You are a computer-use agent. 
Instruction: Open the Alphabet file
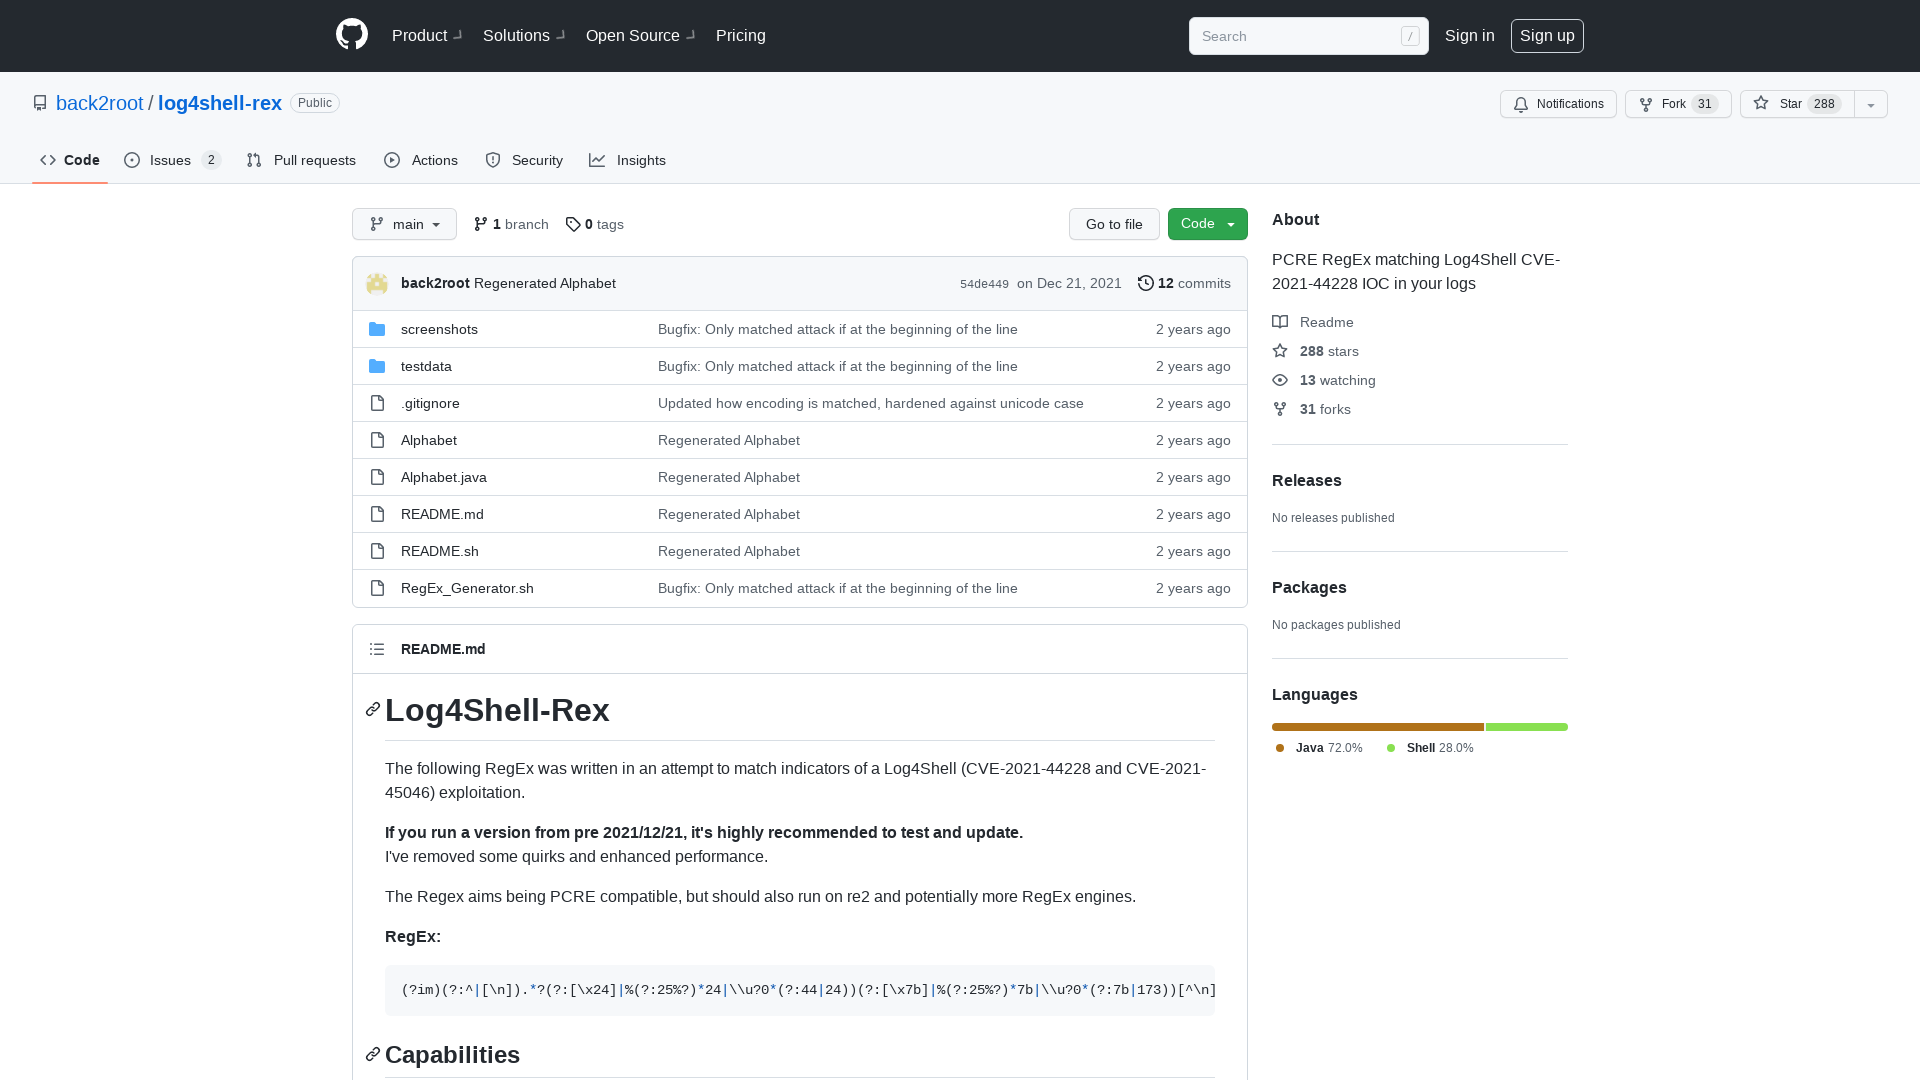[x=429, y=440]
